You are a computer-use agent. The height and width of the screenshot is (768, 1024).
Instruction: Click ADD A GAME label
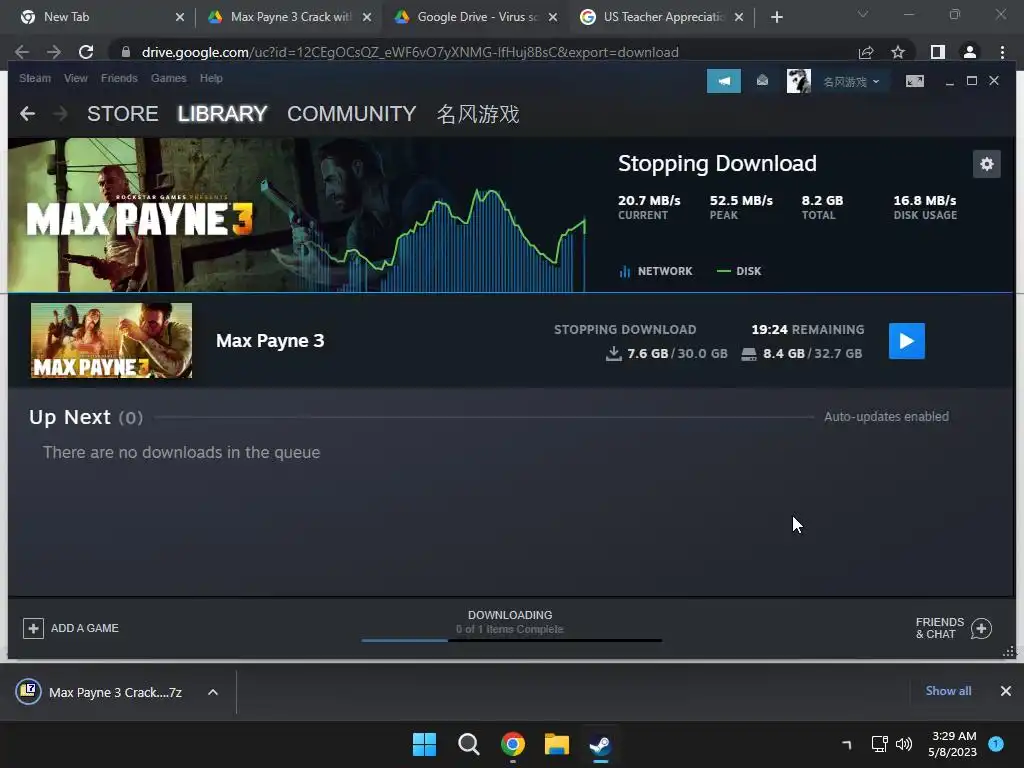click(x=85, y=628)
